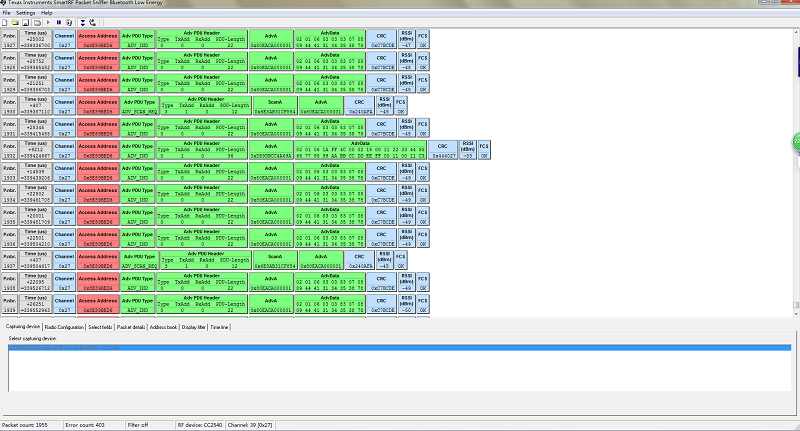
Task: Click AdvData field of packet 1933
Action: 330,171
